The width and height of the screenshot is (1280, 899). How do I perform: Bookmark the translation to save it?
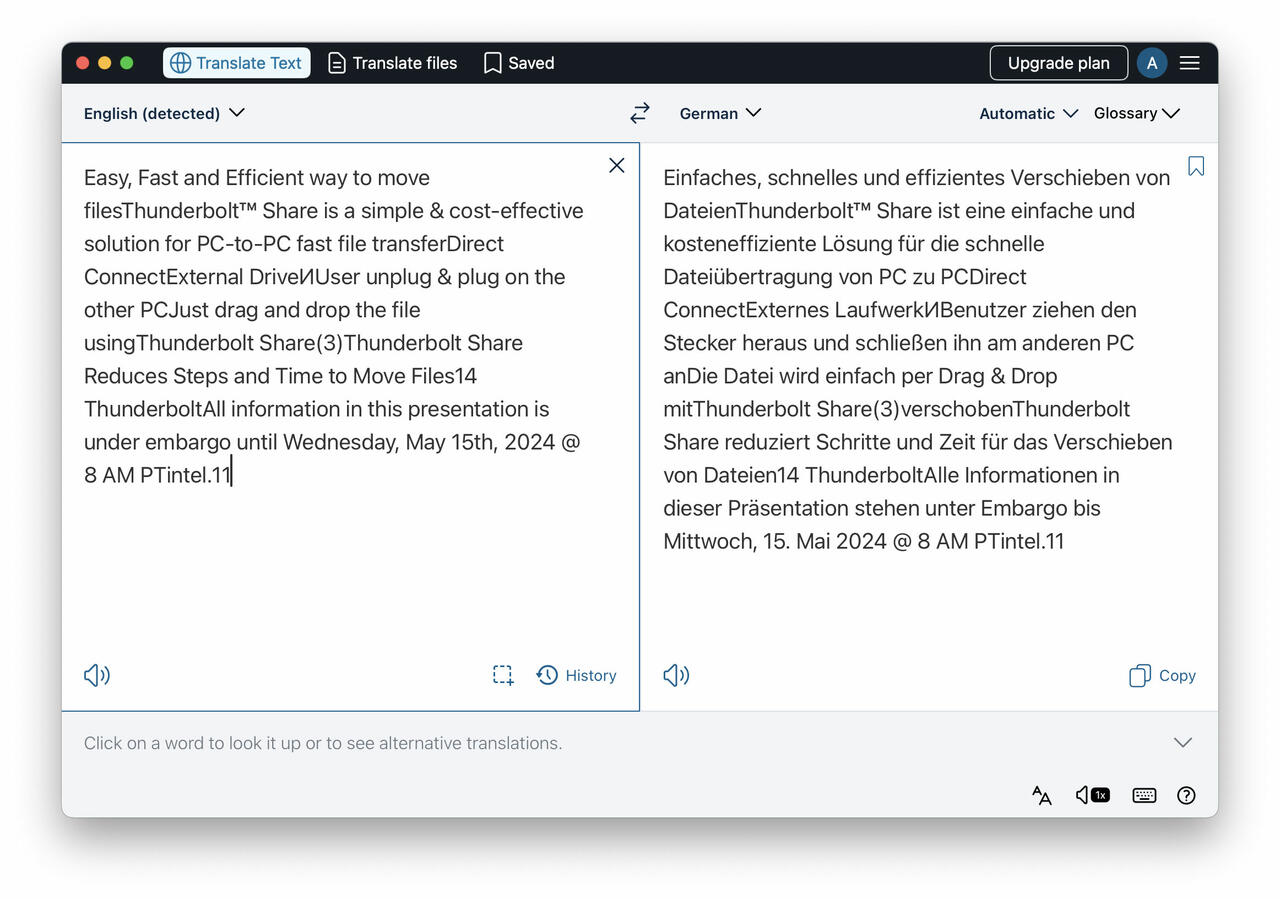pyautogui.click(x=1196, y=166)
